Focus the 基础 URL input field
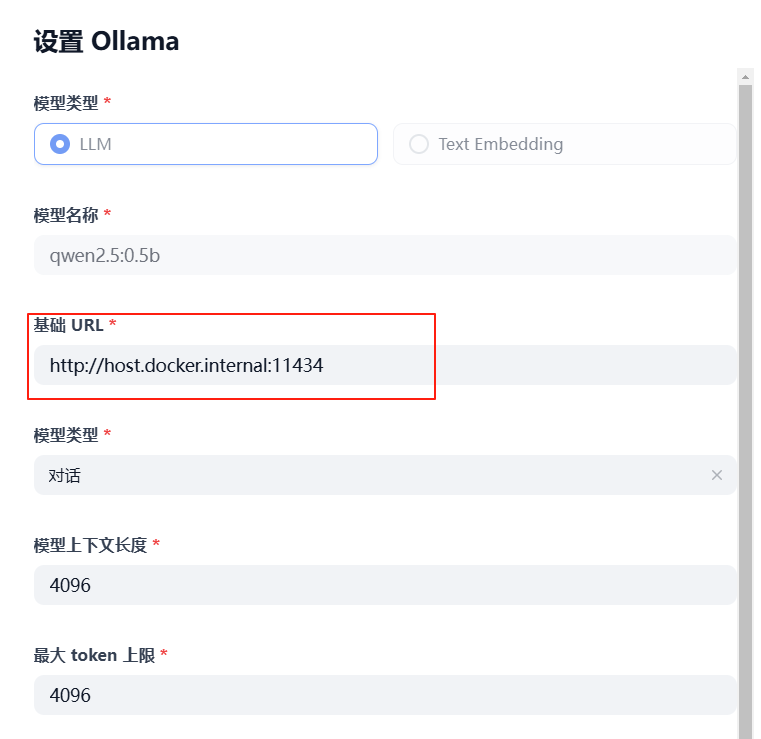The width and height of the screenshot is (761, 739). [385, 365]
